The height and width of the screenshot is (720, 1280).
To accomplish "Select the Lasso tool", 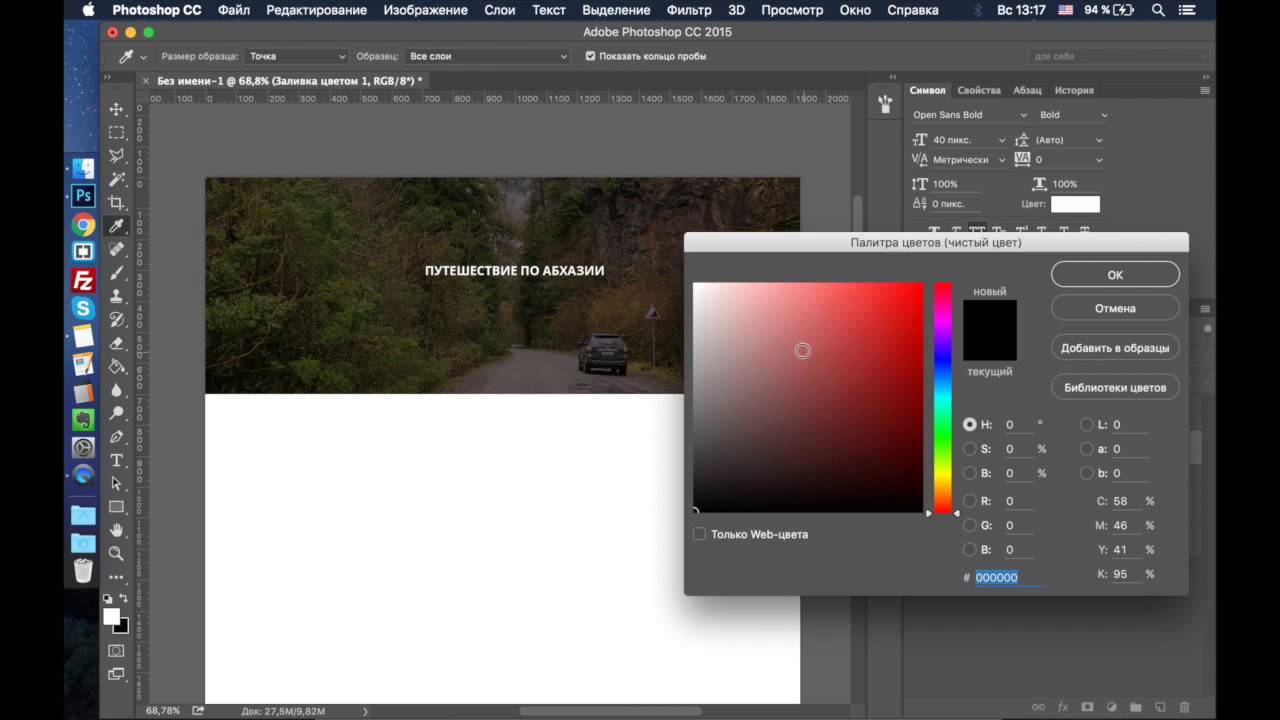I will pos(116,155).
